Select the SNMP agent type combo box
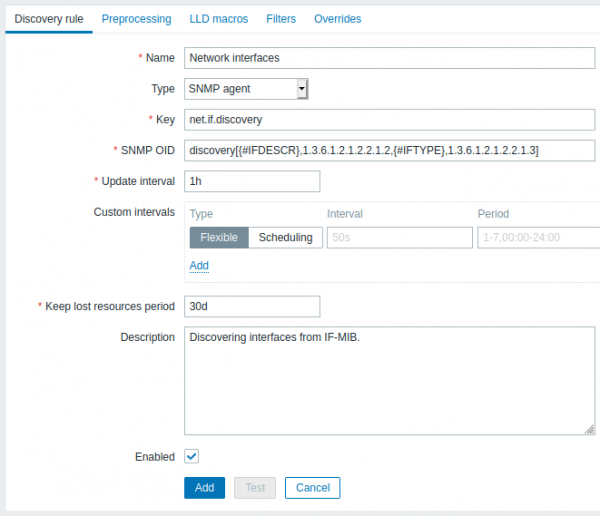 (246, 89)
